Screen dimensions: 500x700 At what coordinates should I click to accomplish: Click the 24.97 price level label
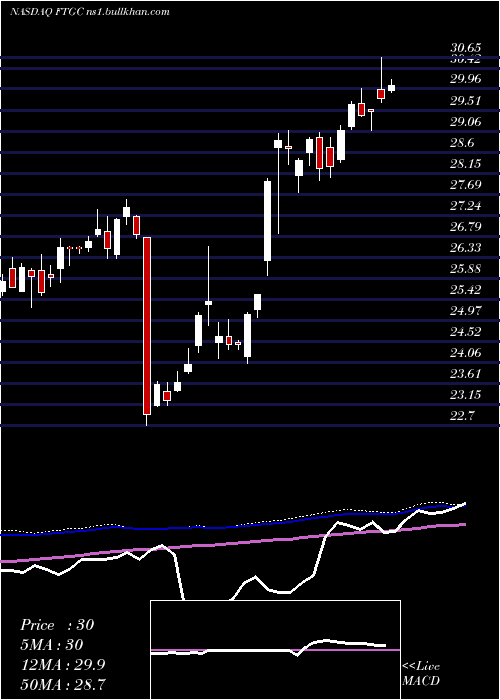[x=466, y=311]
